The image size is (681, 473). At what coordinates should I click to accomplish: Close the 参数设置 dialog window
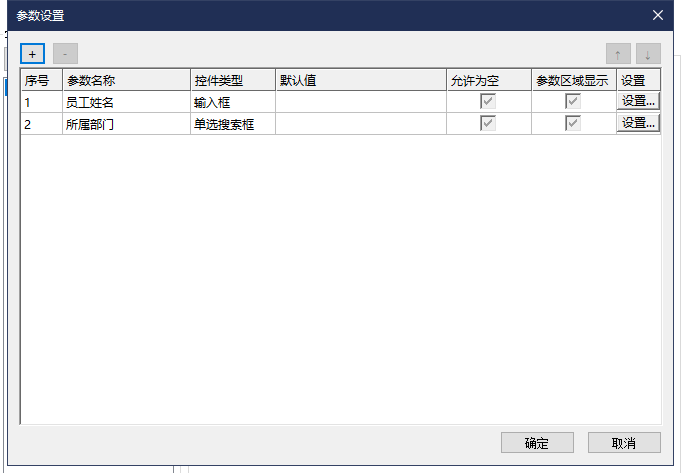point(657,15)
